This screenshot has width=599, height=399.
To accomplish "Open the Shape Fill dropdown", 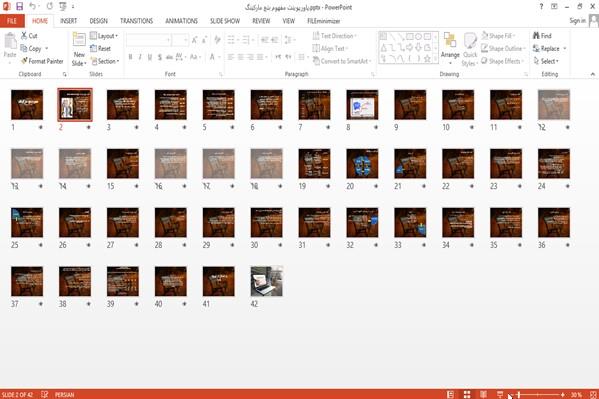I will coord(498,36).
